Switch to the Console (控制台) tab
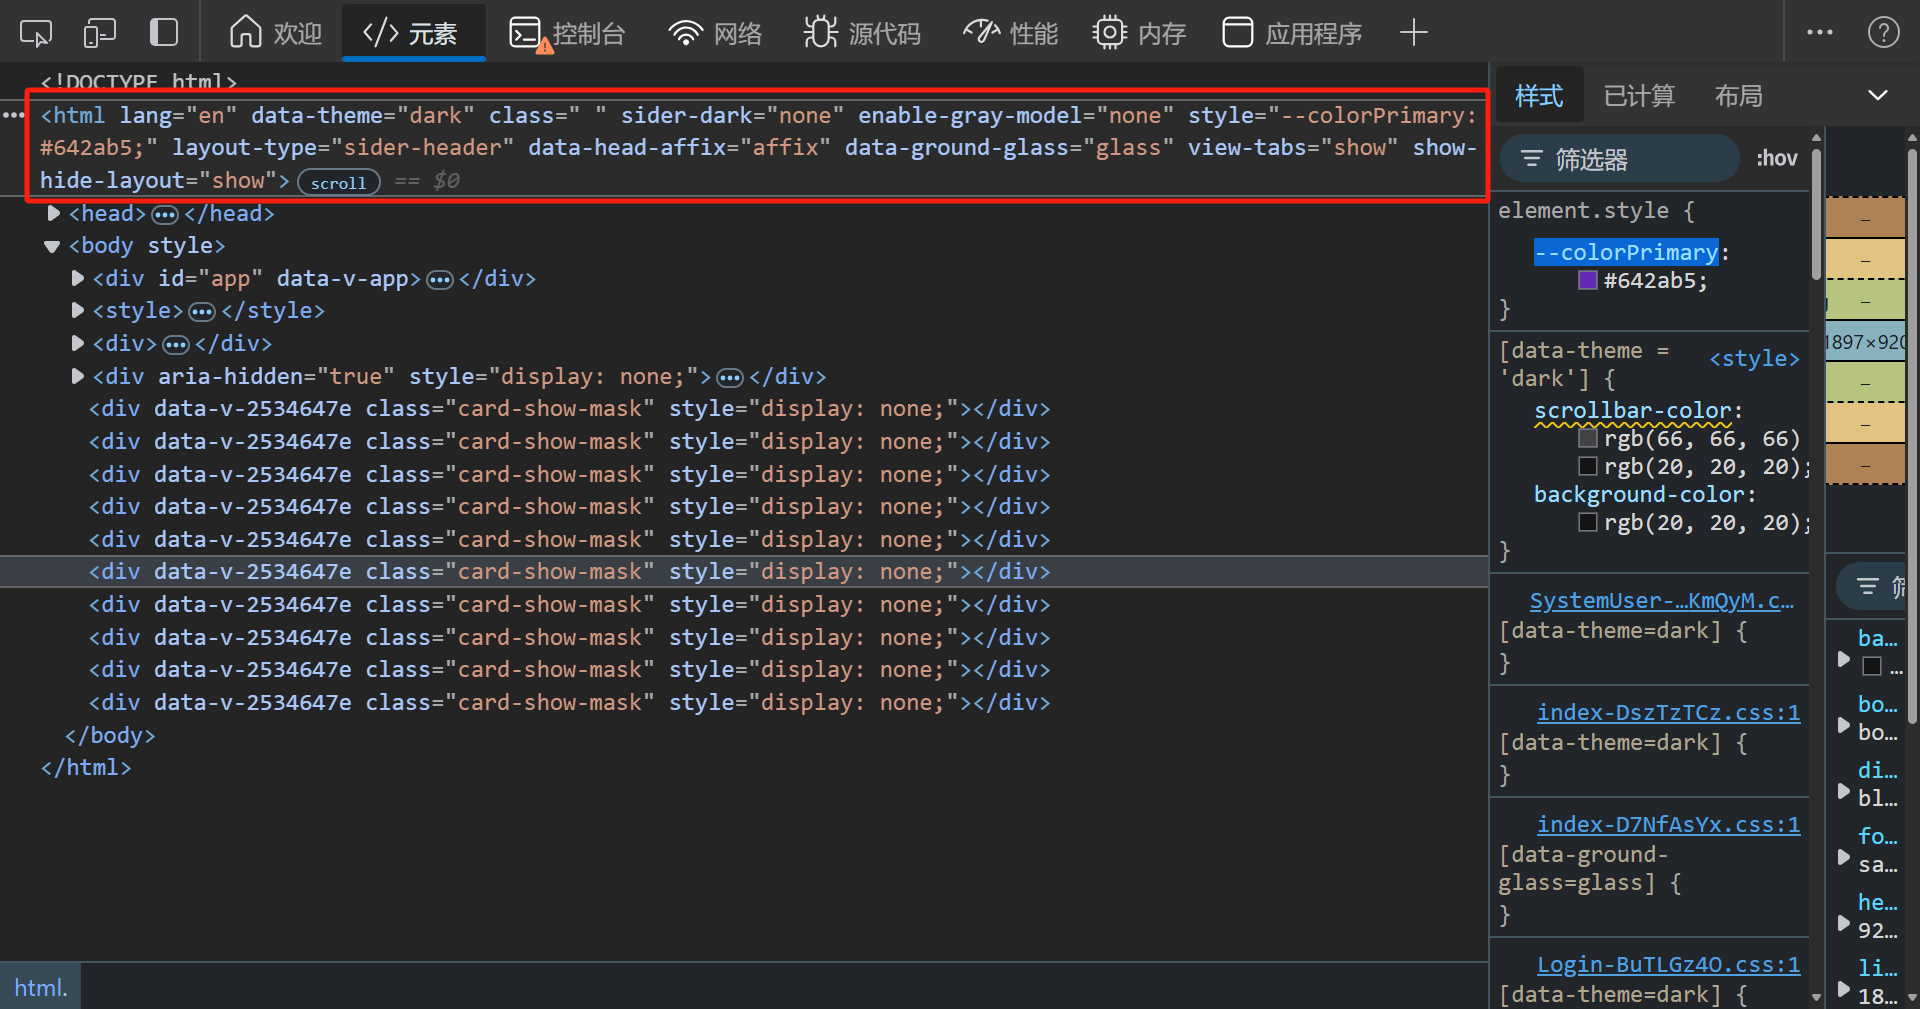Viewport: 1920px width, 1009px height. tap(567, 33)
